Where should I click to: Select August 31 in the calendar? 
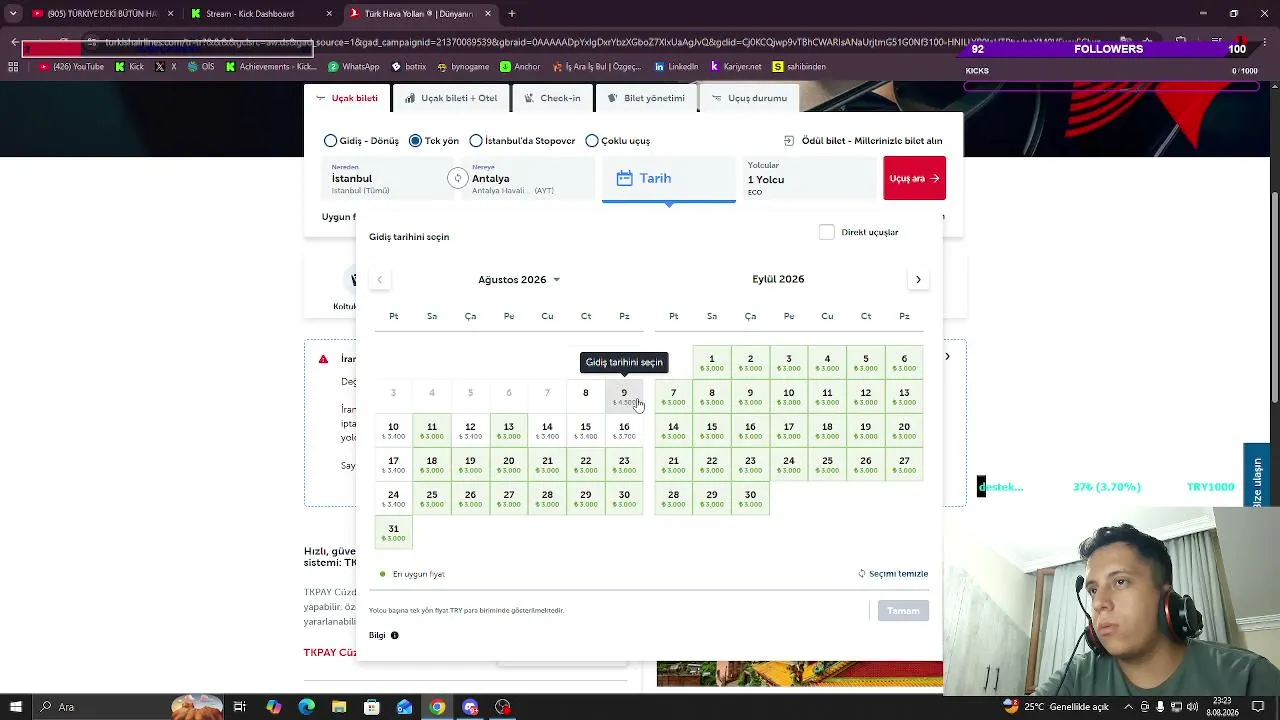click(394, 532)
